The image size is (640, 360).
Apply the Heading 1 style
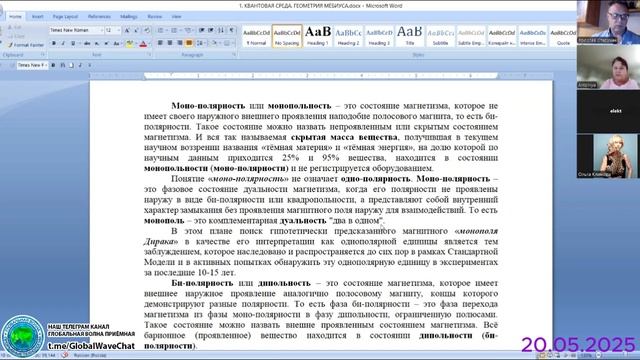[318, 36]
